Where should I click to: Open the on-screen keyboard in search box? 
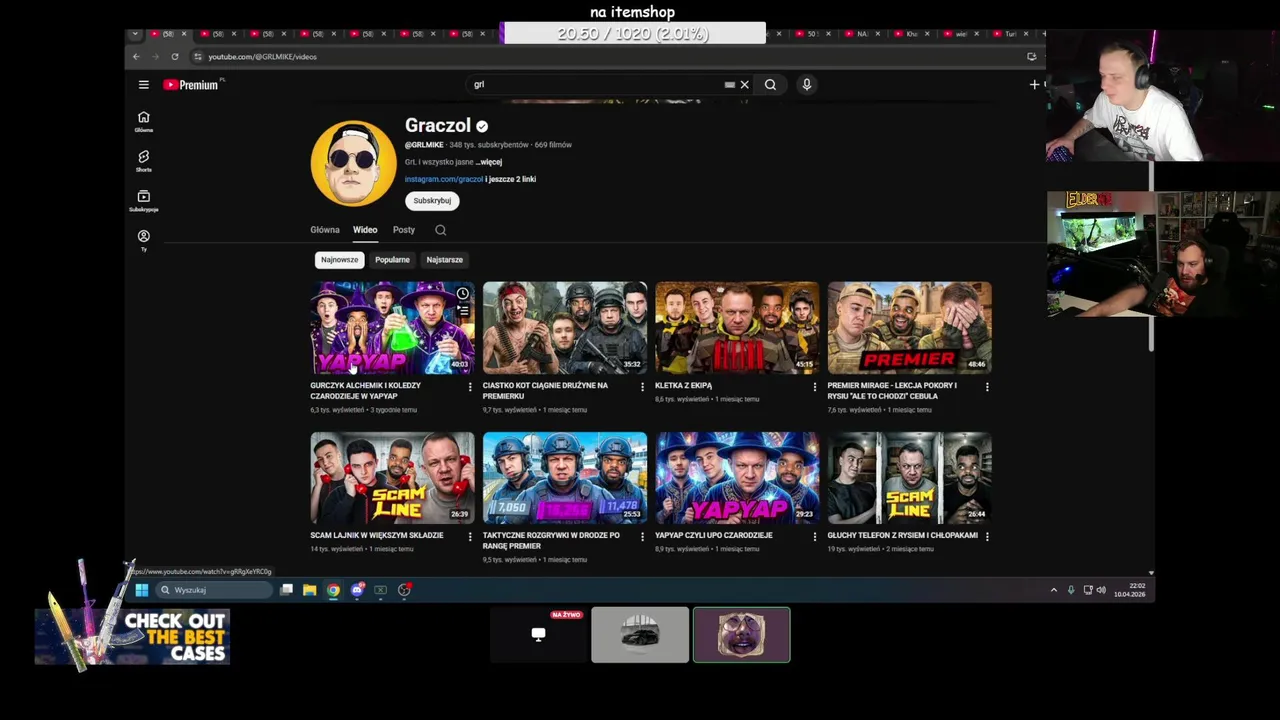730,85
